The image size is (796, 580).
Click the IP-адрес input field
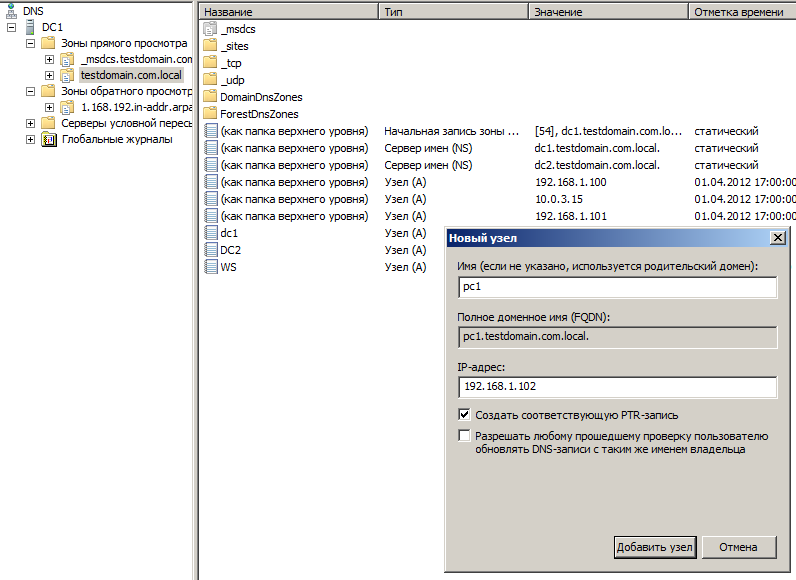pos(617,387)
